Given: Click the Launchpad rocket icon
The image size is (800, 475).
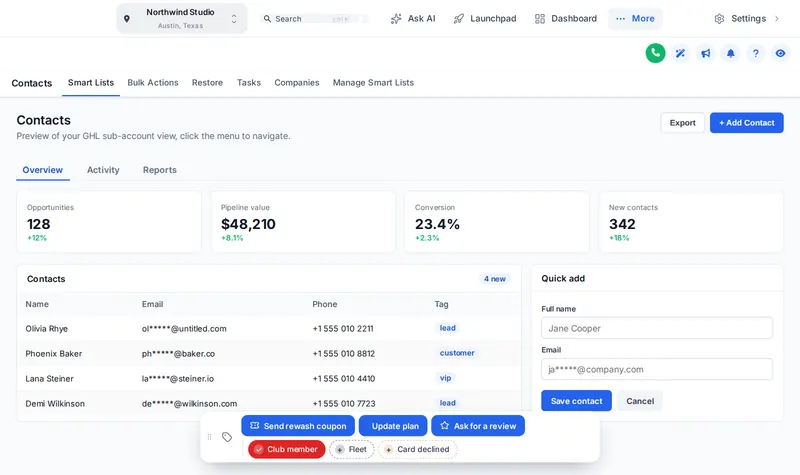Looking at the screenshot, I should tap(459, 18).
